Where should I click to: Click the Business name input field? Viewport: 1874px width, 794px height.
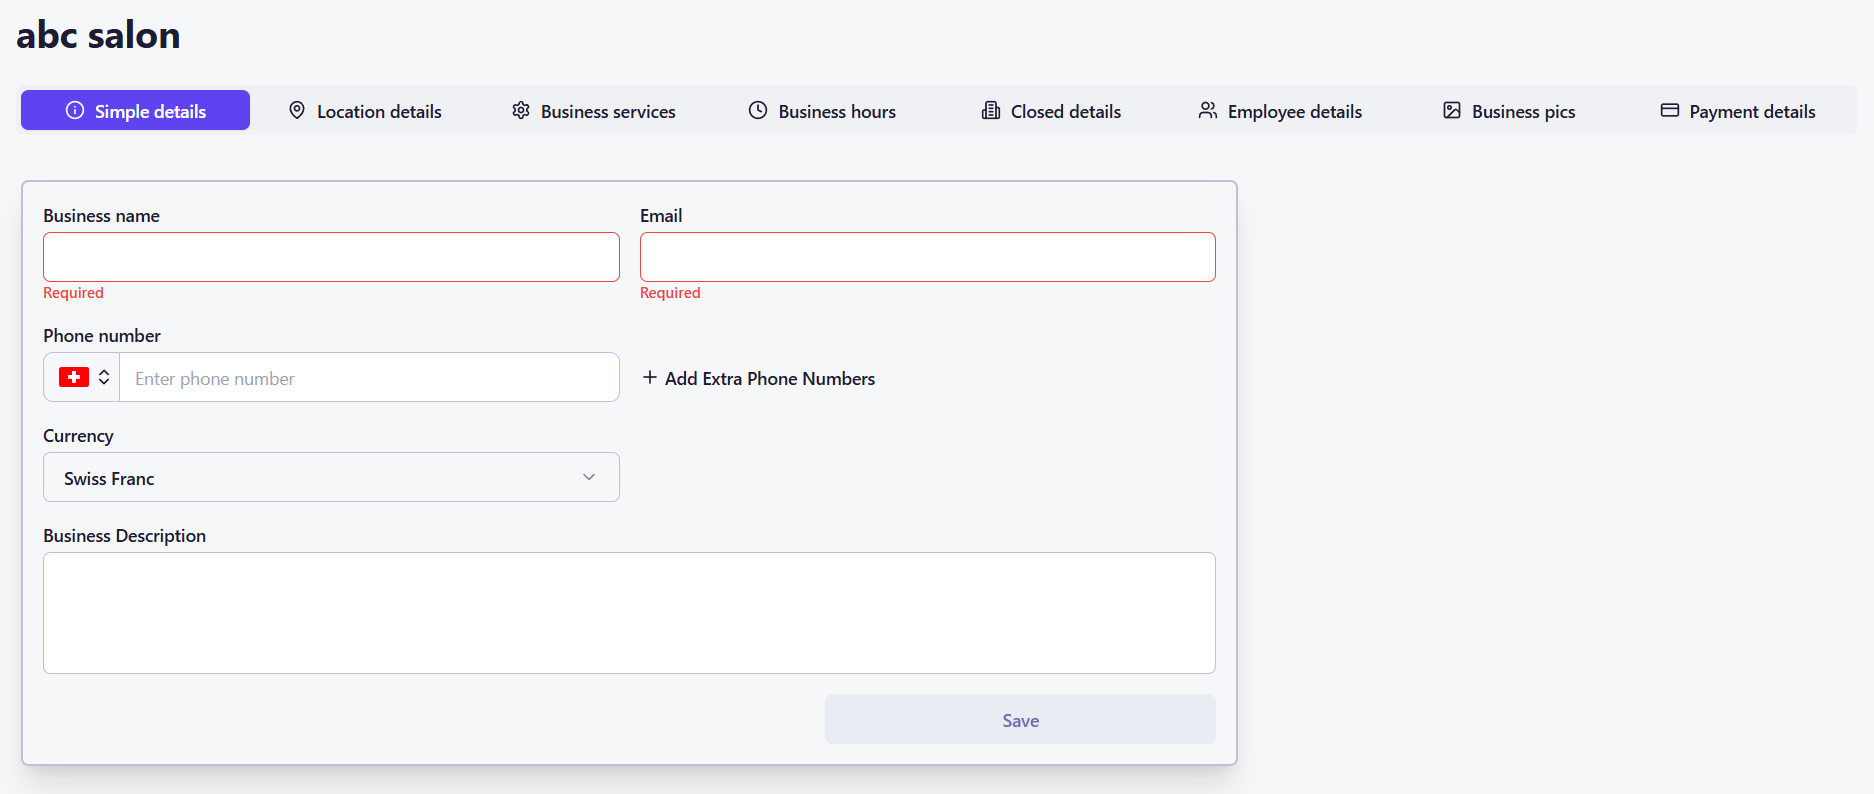click(x=331, y=257)
